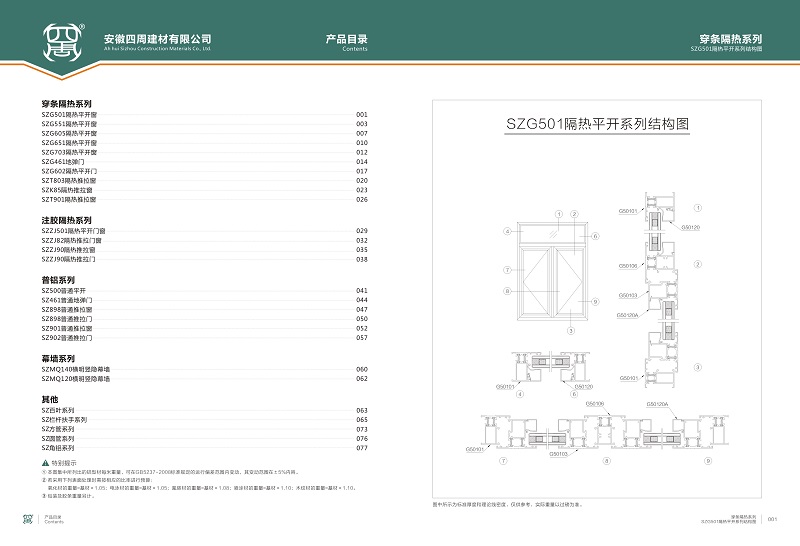Click the SZG501隔热平开系列结构图 diagram title

point(598,125)
